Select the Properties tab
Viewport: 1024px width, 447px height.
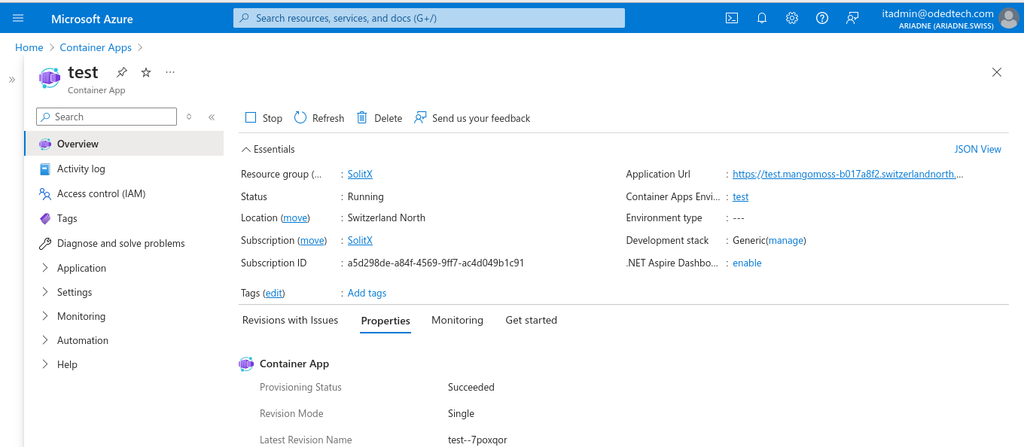[385, 321]
